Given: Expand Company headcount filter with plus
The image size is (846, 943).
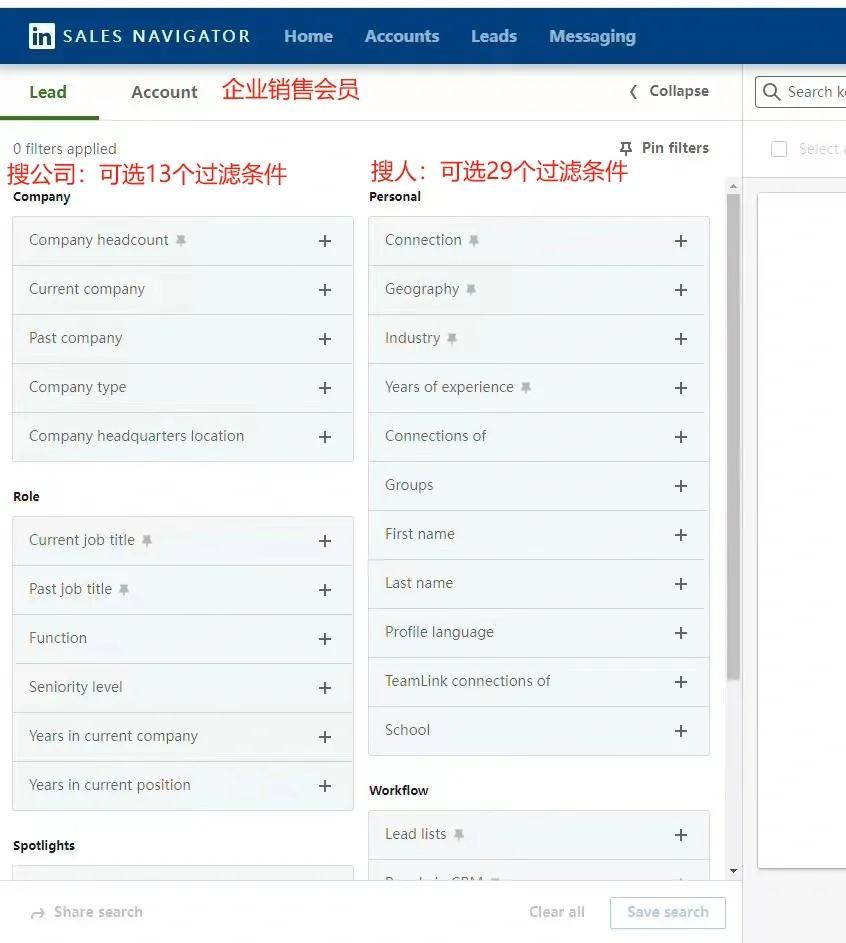Looking at the screenshot, I should (325, 241).
